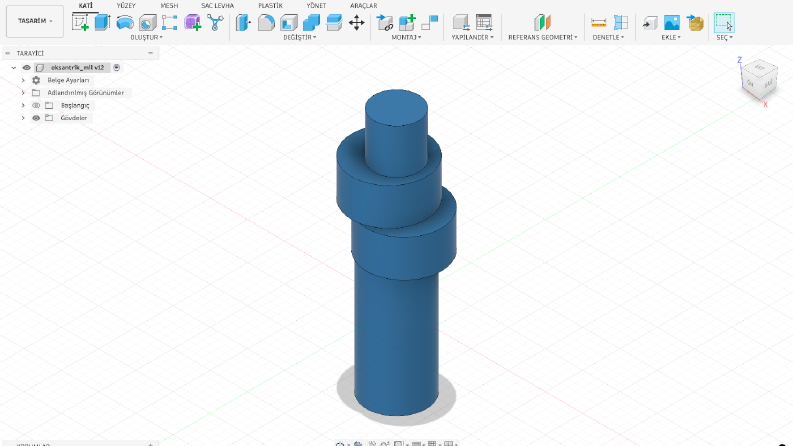Click the Pattern tool icon in Oluştur
This screenshot has height=446, width=793.
[x=169, y=22]
